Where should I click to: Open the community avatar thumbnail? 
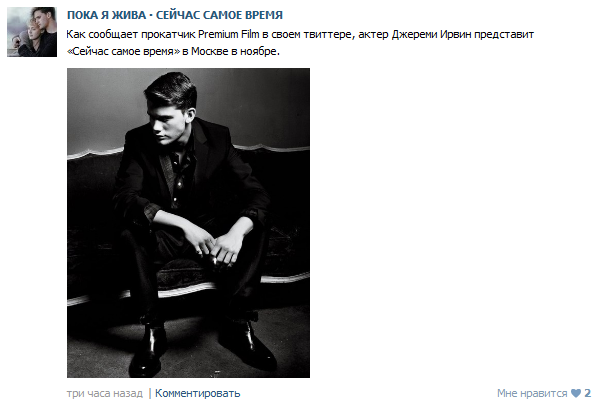32,32
